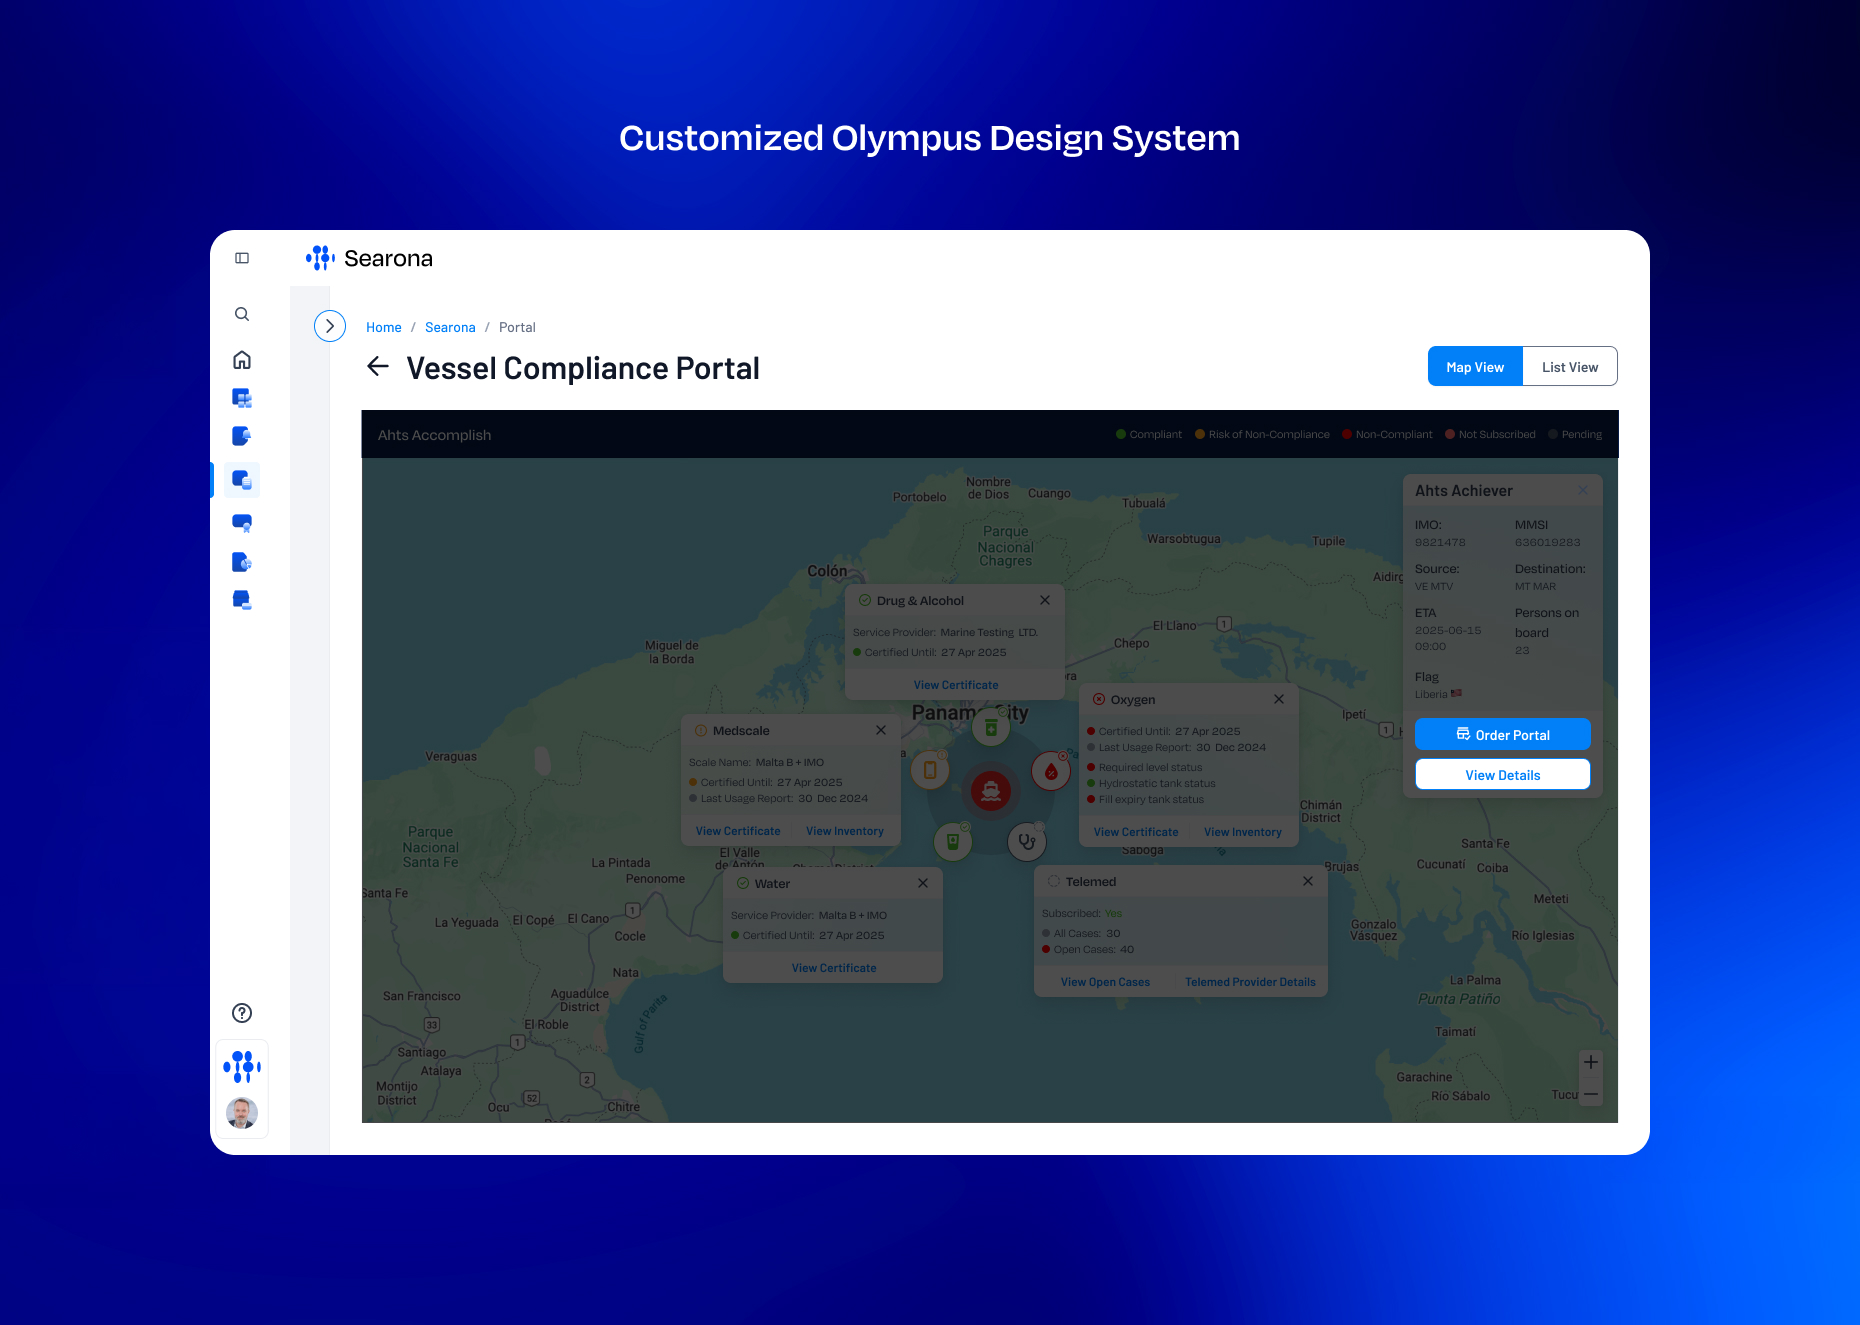Click the Order Portal button
The height and width of the screenshot is (1325, 1860).
1503,734
